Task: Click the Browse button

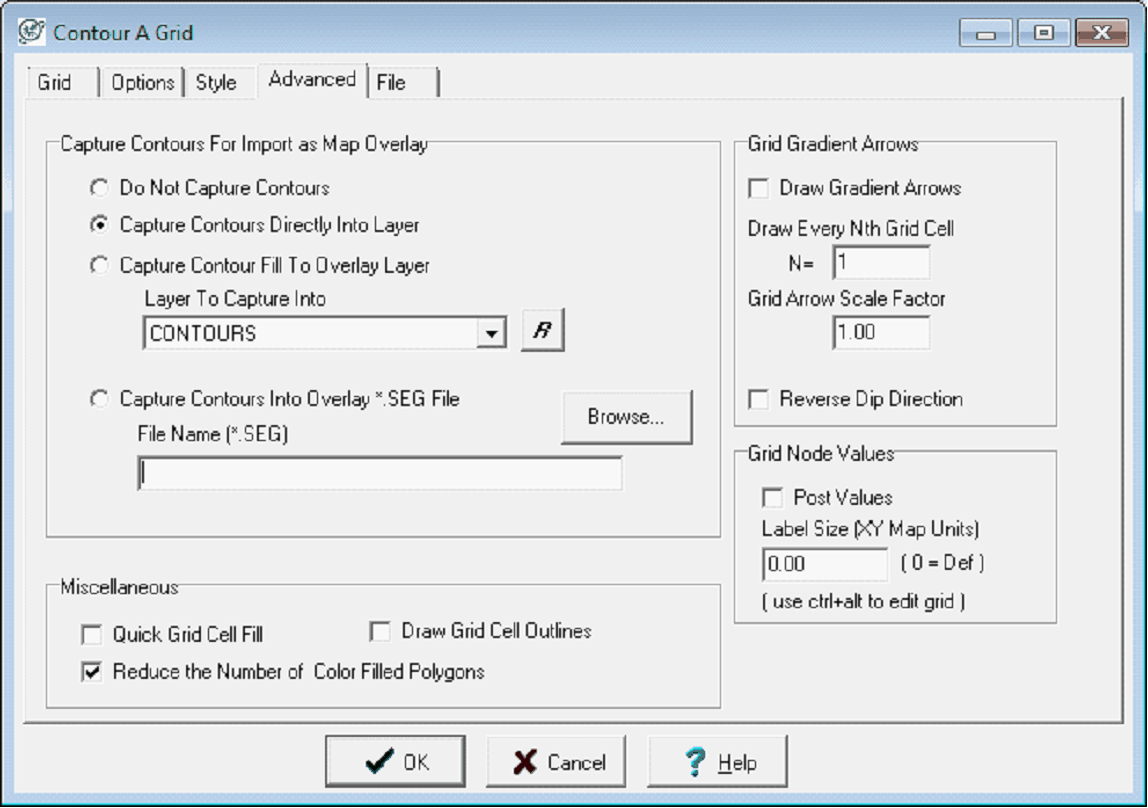Action: tap(626, 417)
